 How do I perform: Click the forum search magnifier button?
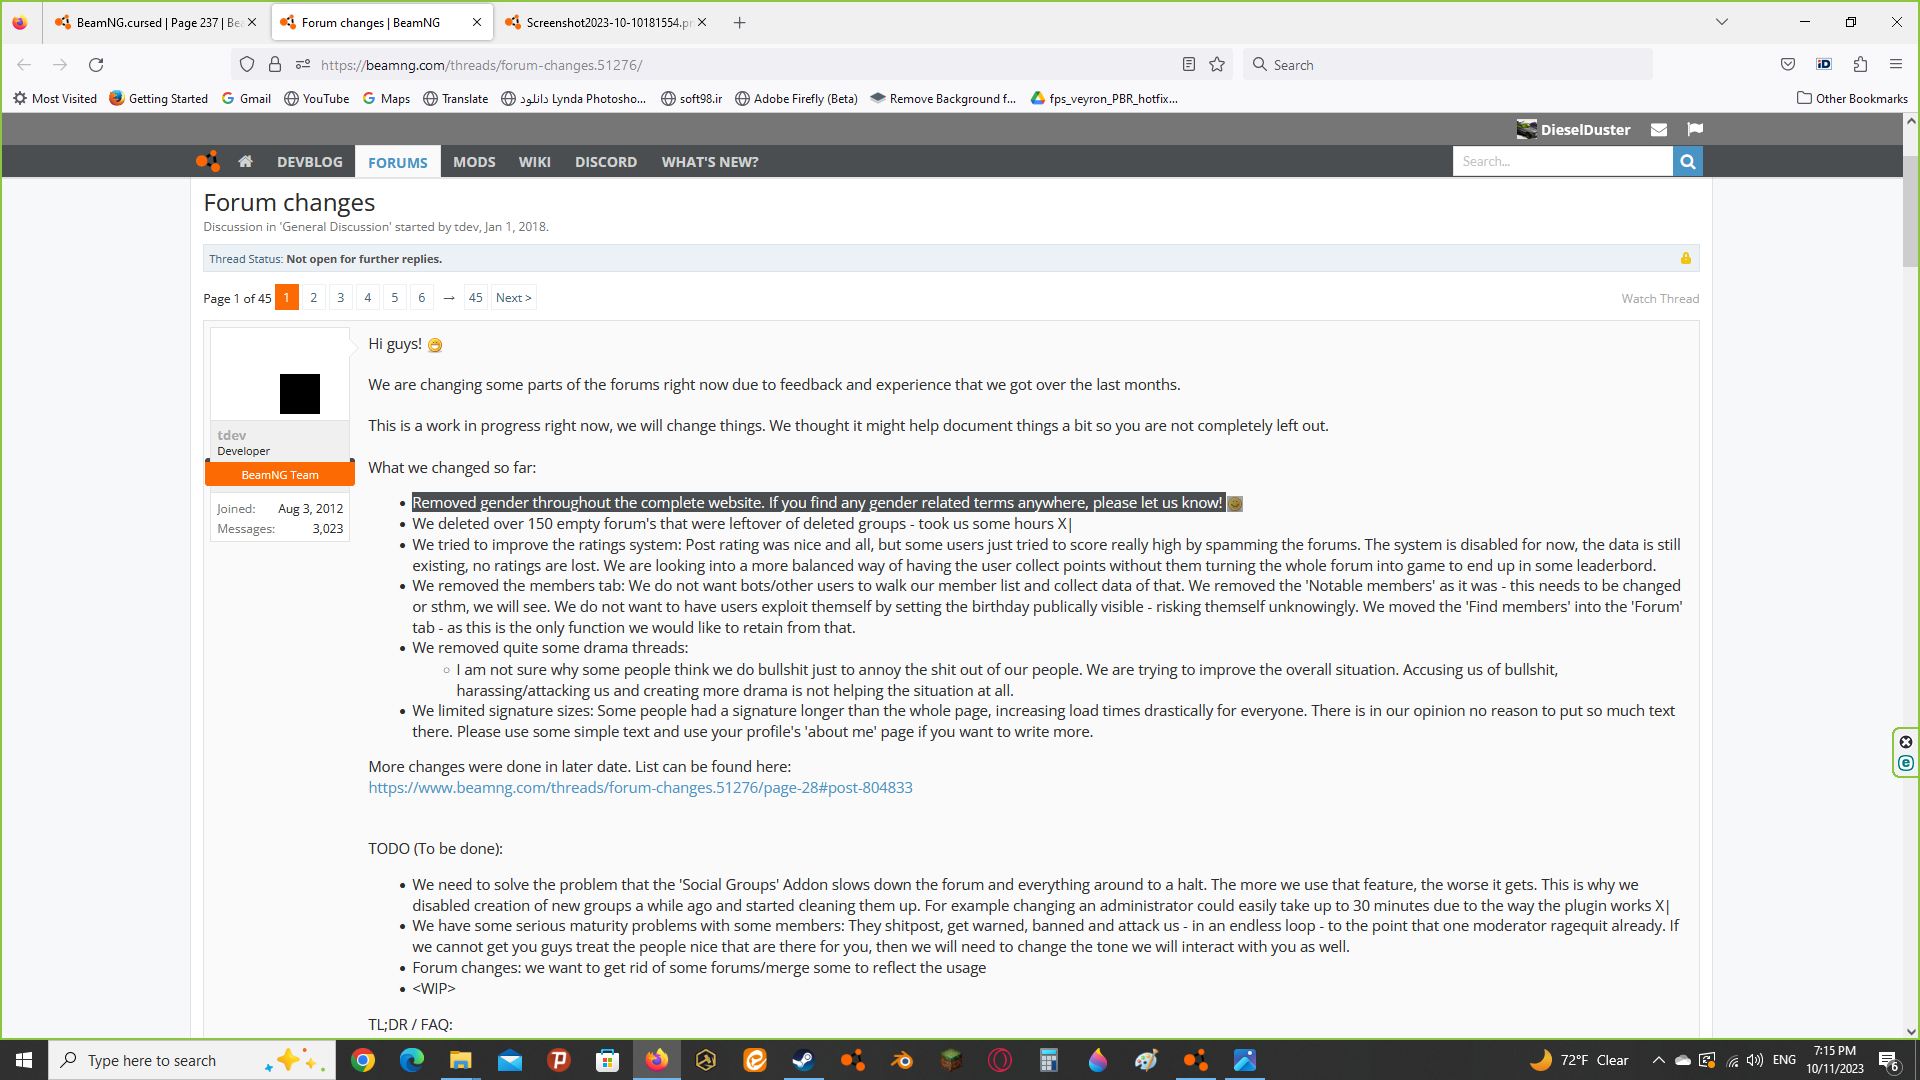click(1688, 161)
